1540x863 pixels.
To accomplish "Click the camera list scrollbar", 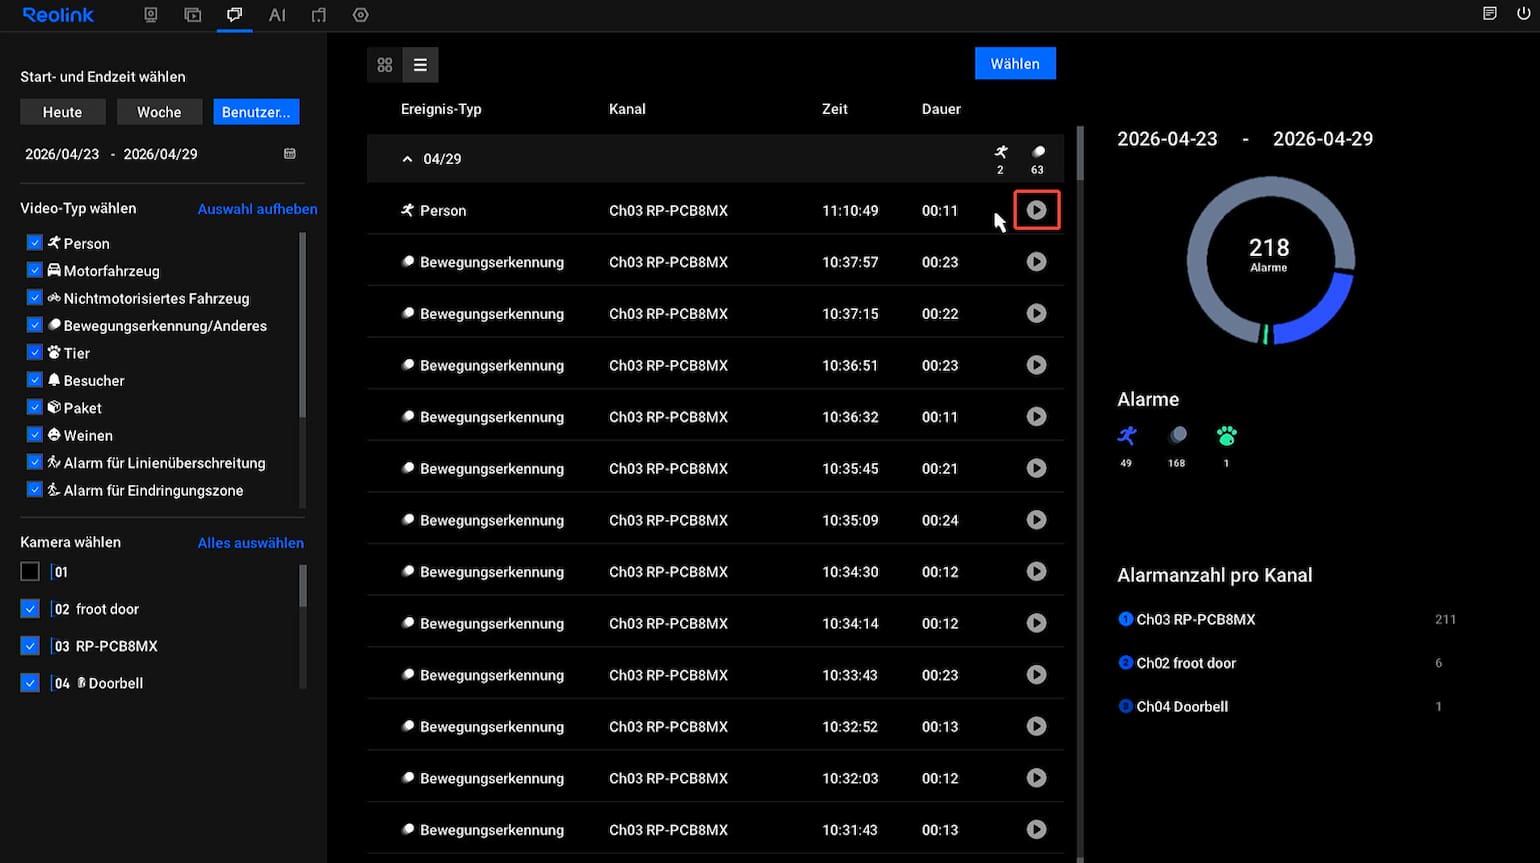I will click(x=302, y=586).
